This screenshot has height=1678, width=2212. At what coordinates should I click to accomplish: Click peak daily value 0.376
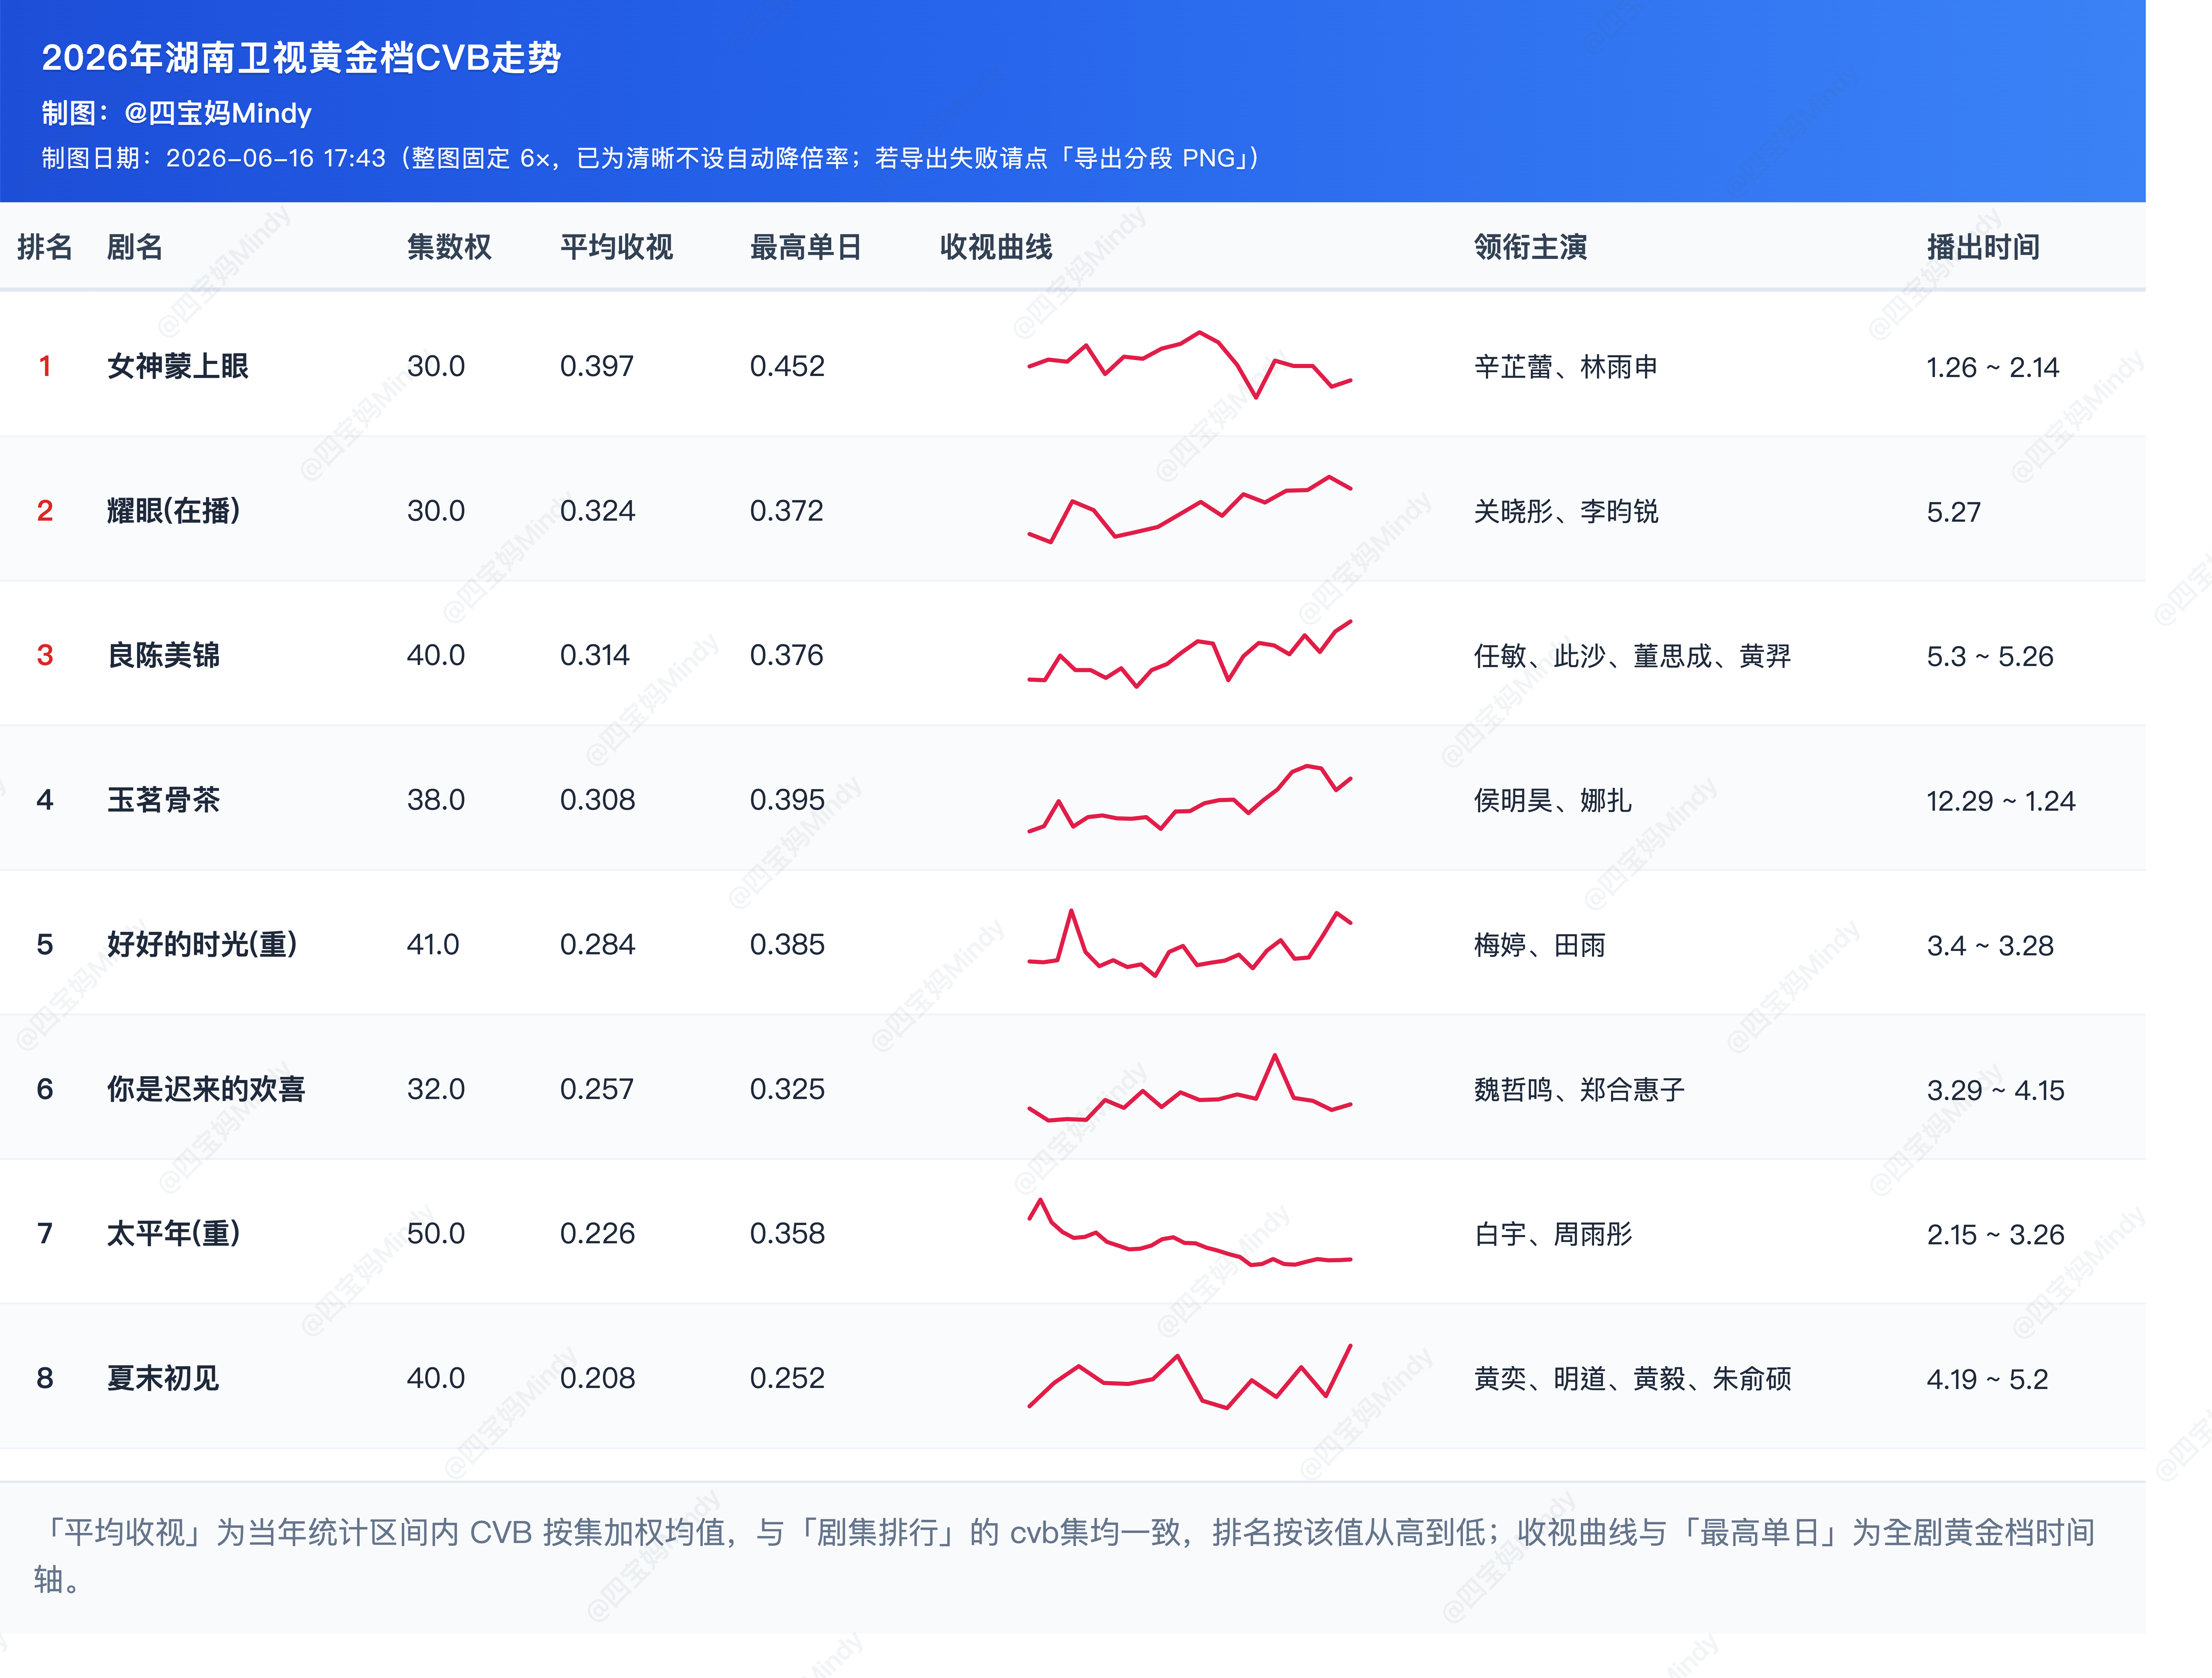pos(787,655)
